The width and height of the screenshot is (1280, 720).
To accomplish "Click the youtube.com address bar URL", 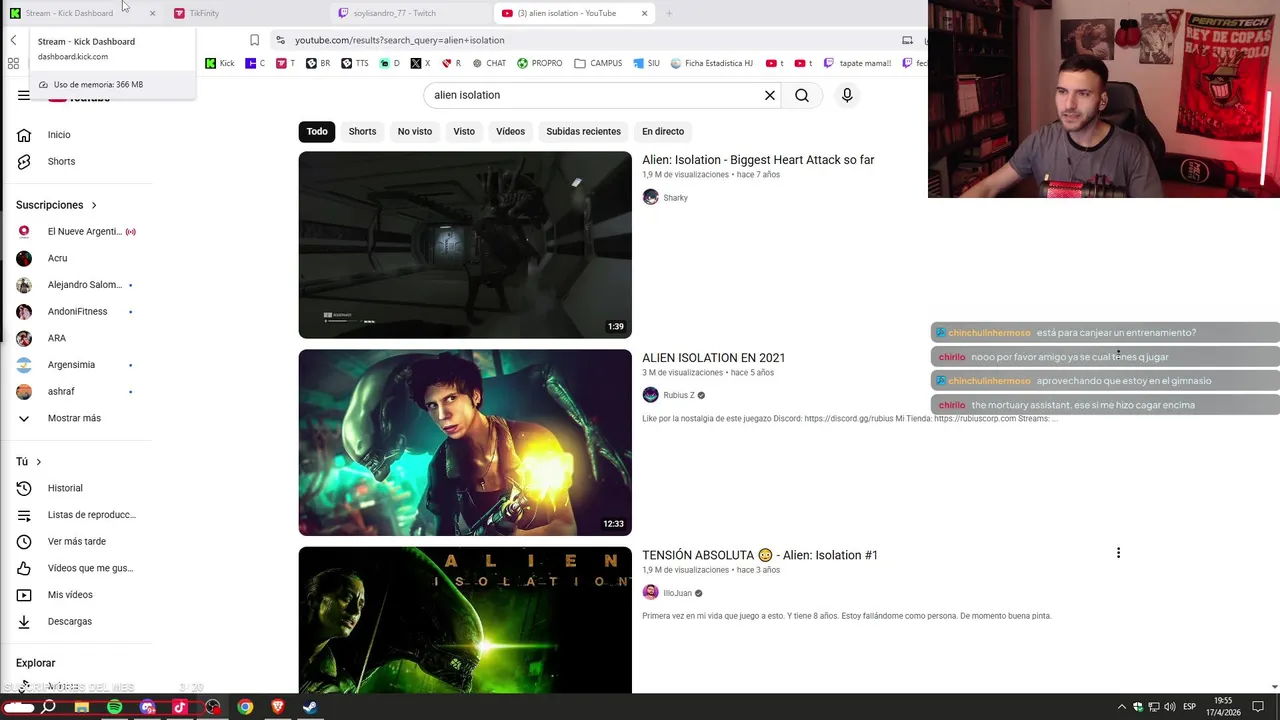I will click(399, 40).
